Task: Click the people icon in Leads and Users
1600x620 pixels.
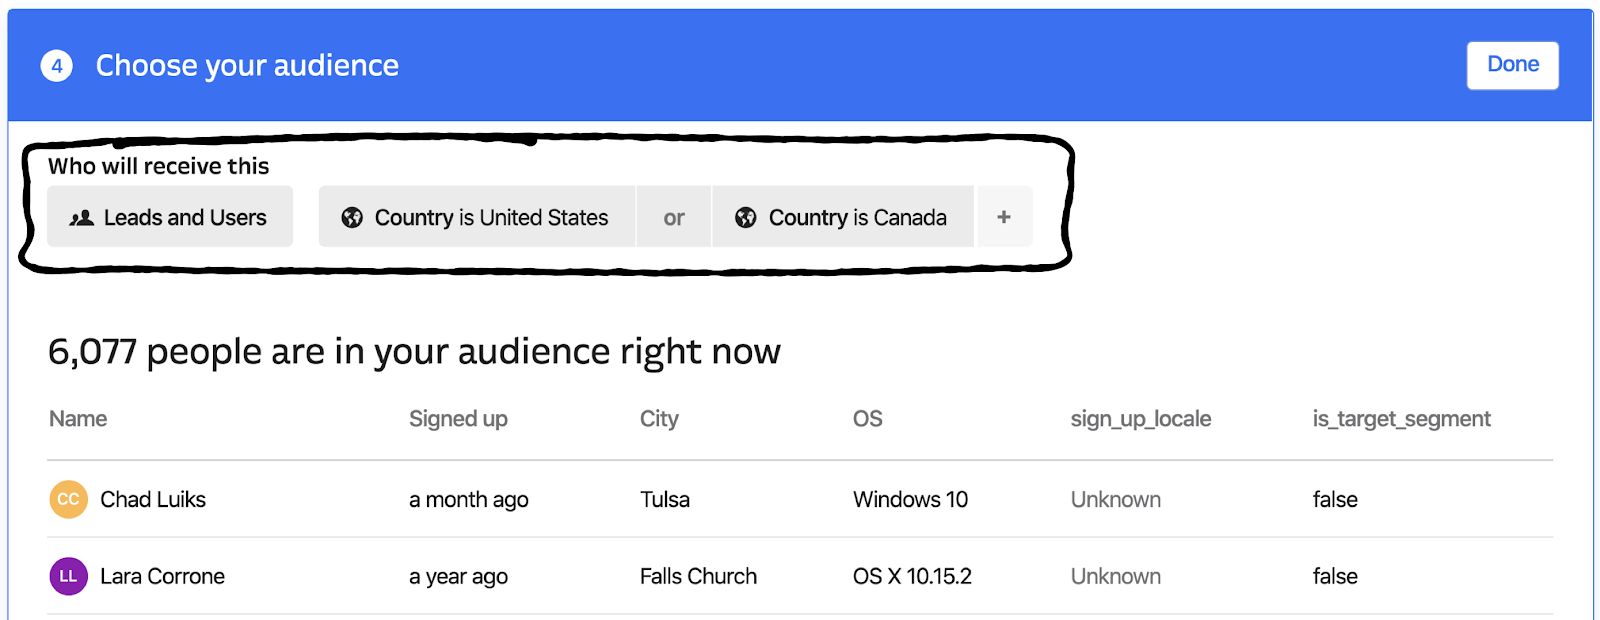Action: point(81,217)
